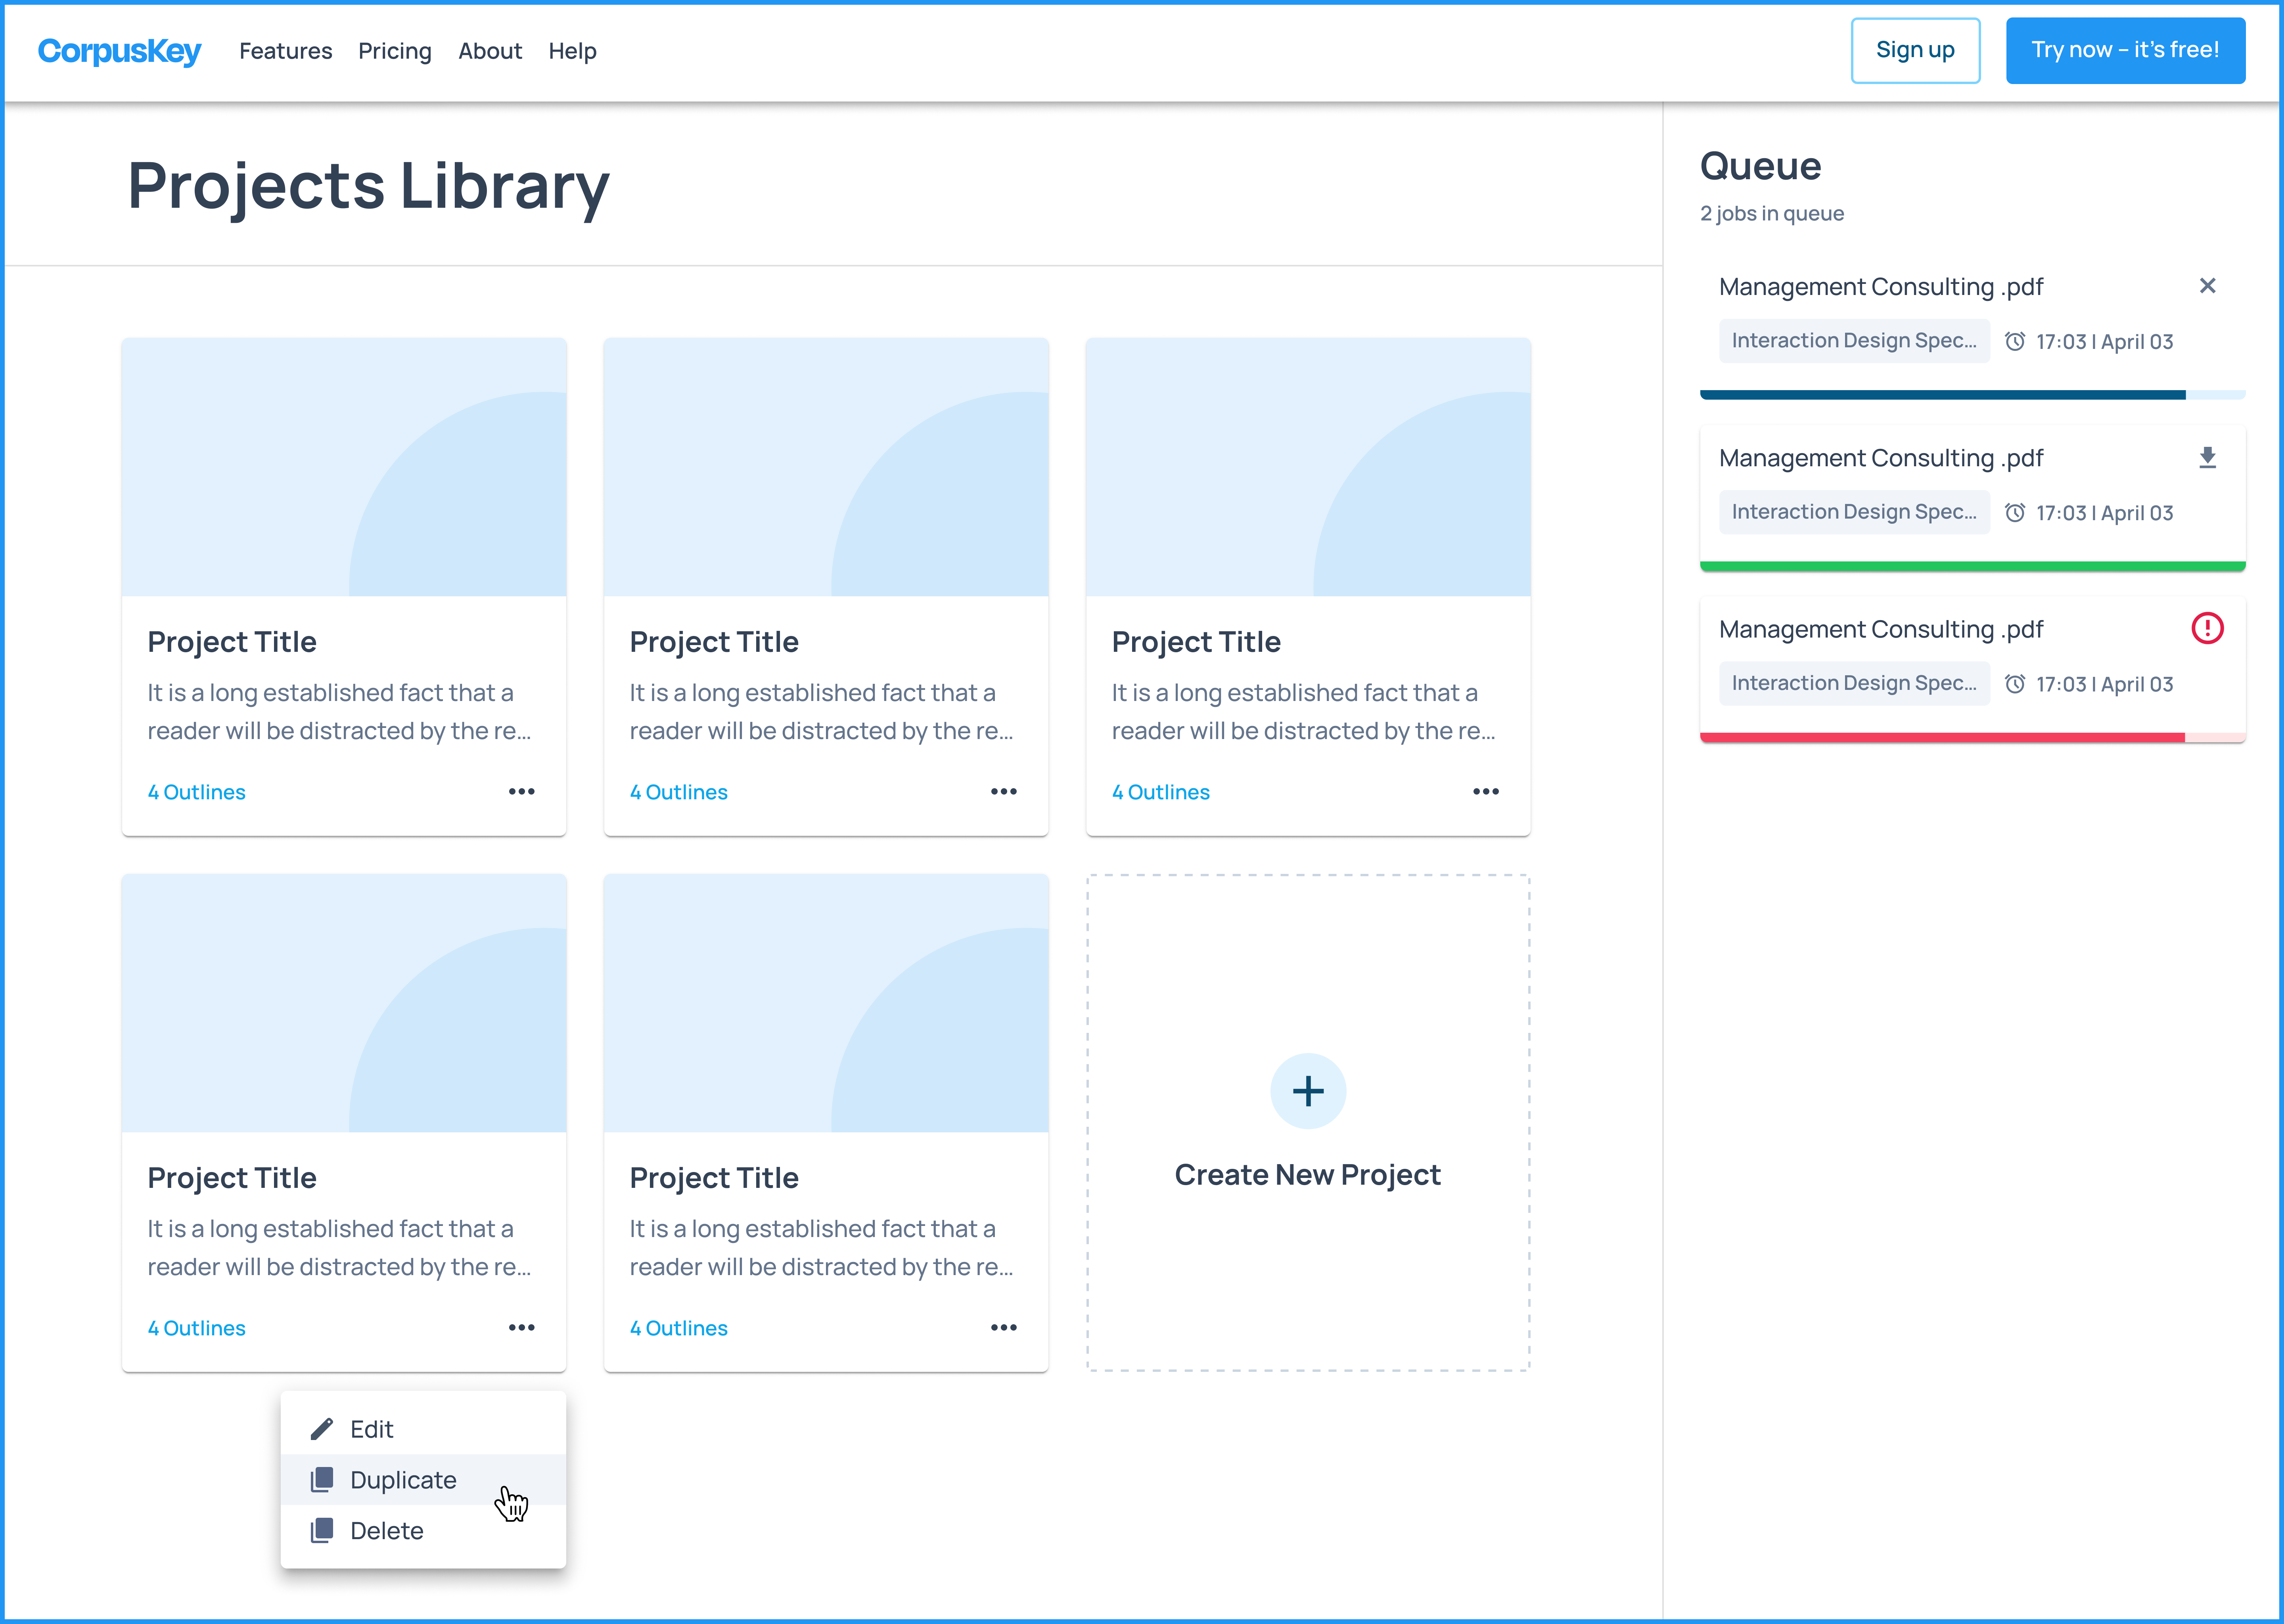Viewport: 2284px width, 1624px height.
Task: Download the completed Management Consulting .pdf
Action: (2207, 457)
